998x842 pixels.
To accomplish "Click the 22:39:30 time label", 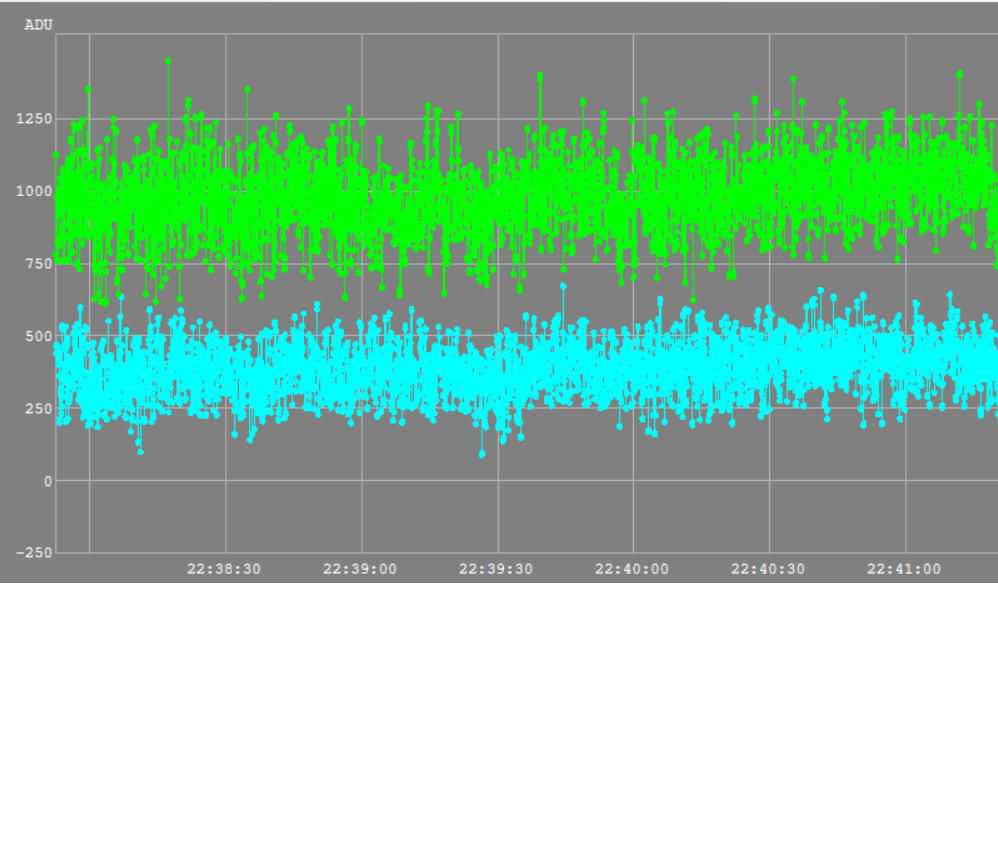I will pos(496,569).
